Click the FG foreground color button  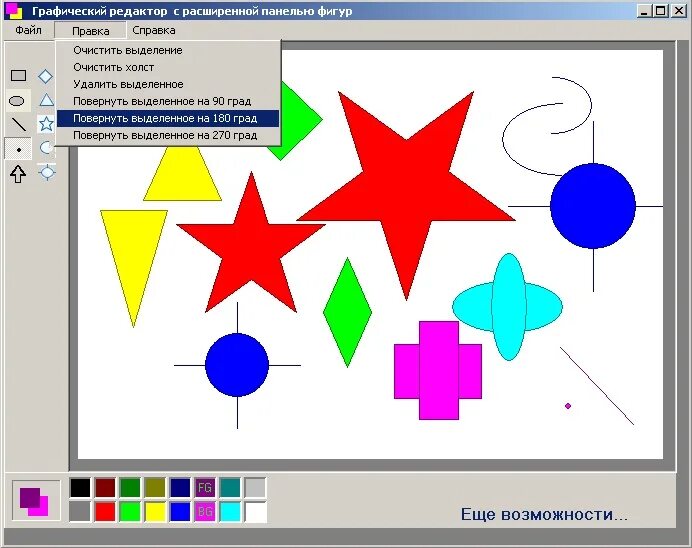(205, 488)
